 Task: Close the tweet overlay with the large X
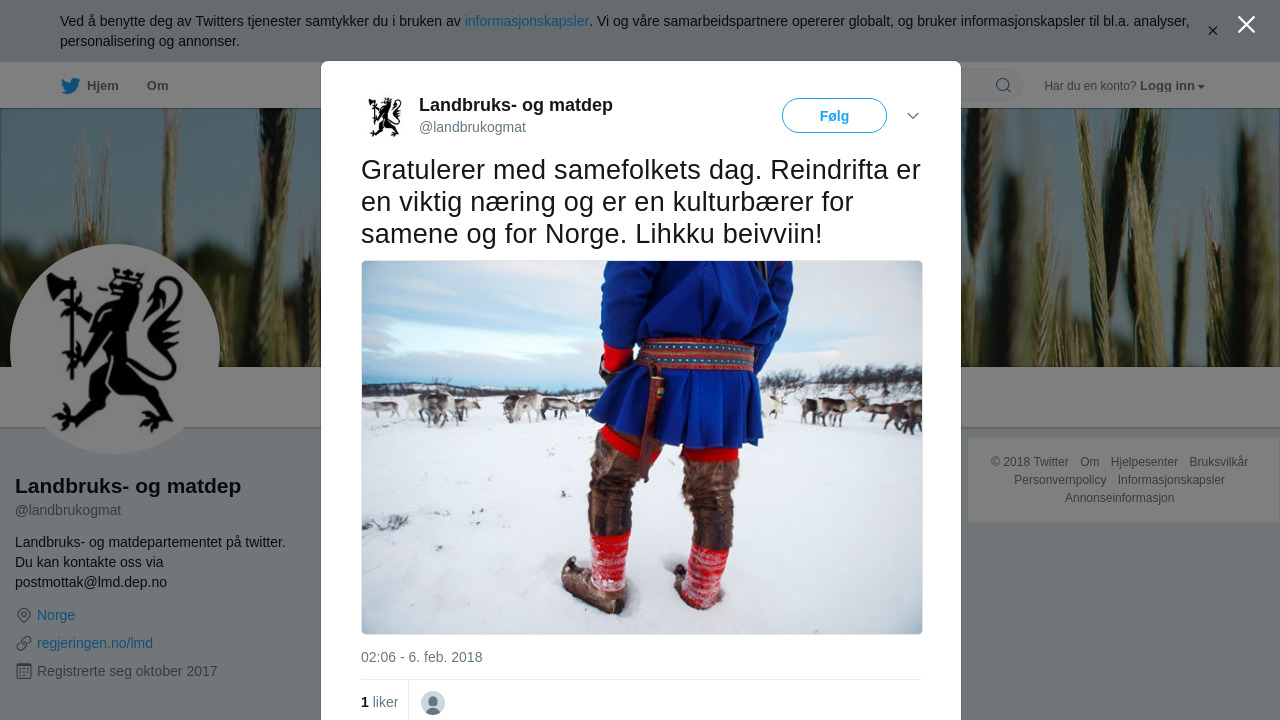coord(1246,25)
